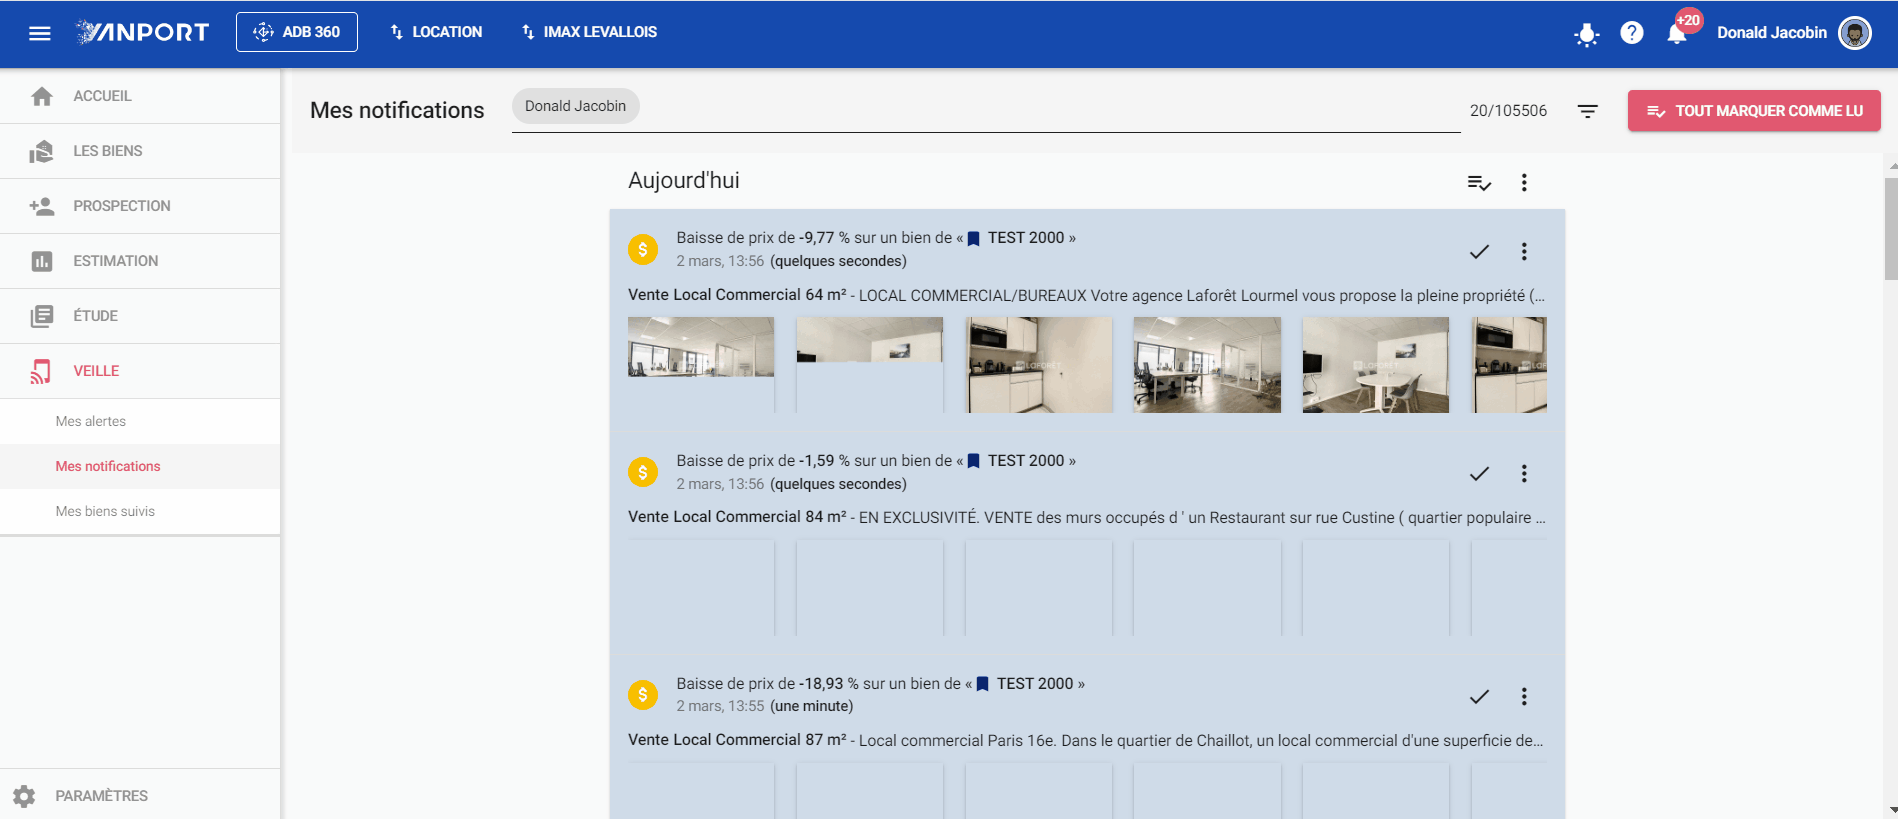Screen dimensions: 1898x819
Task: Open PARAMÈTRES settings
Action: [140, 796]
